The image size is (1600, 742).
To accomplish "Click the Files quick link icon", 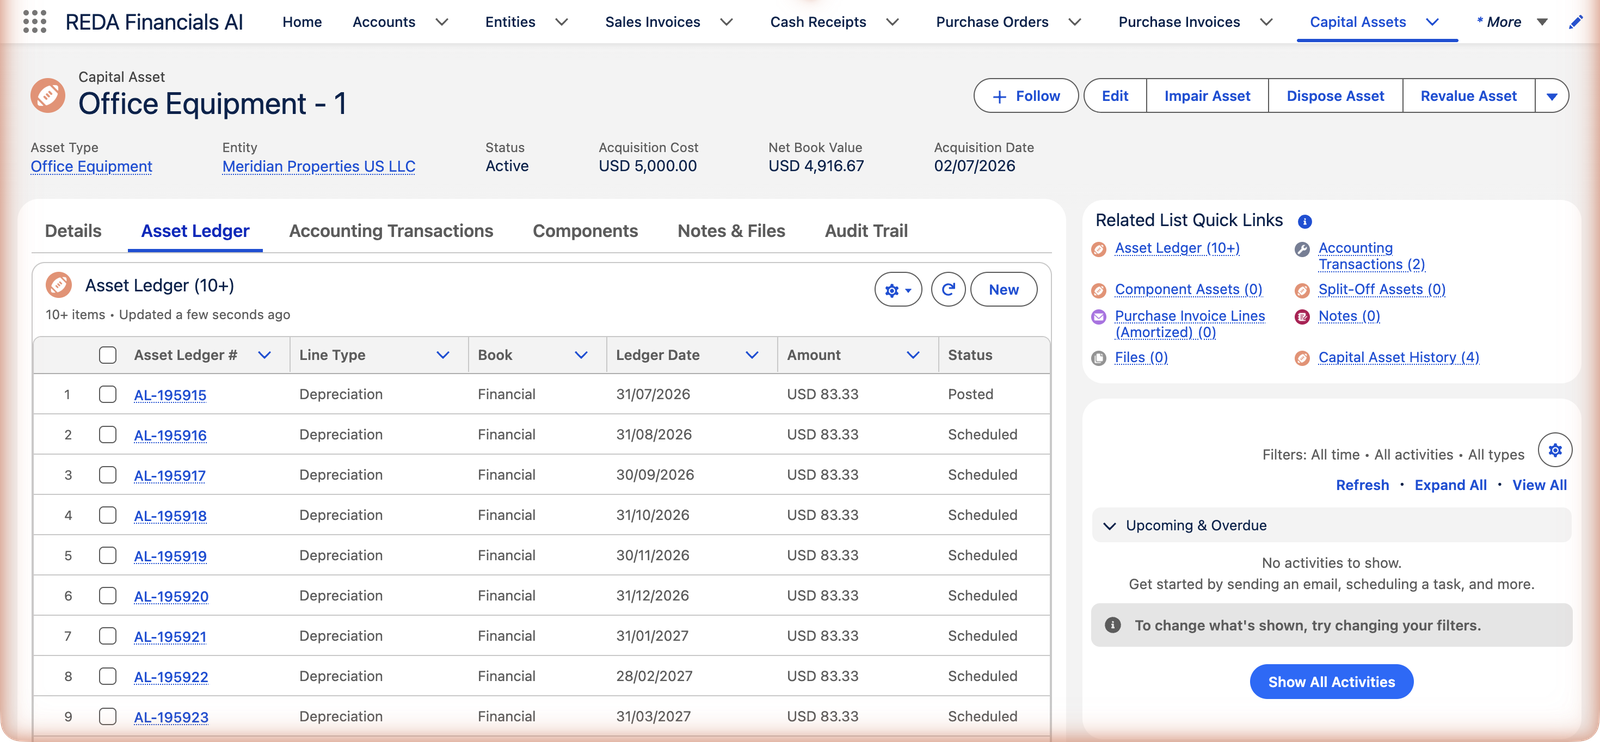I will click(1099, 358).
